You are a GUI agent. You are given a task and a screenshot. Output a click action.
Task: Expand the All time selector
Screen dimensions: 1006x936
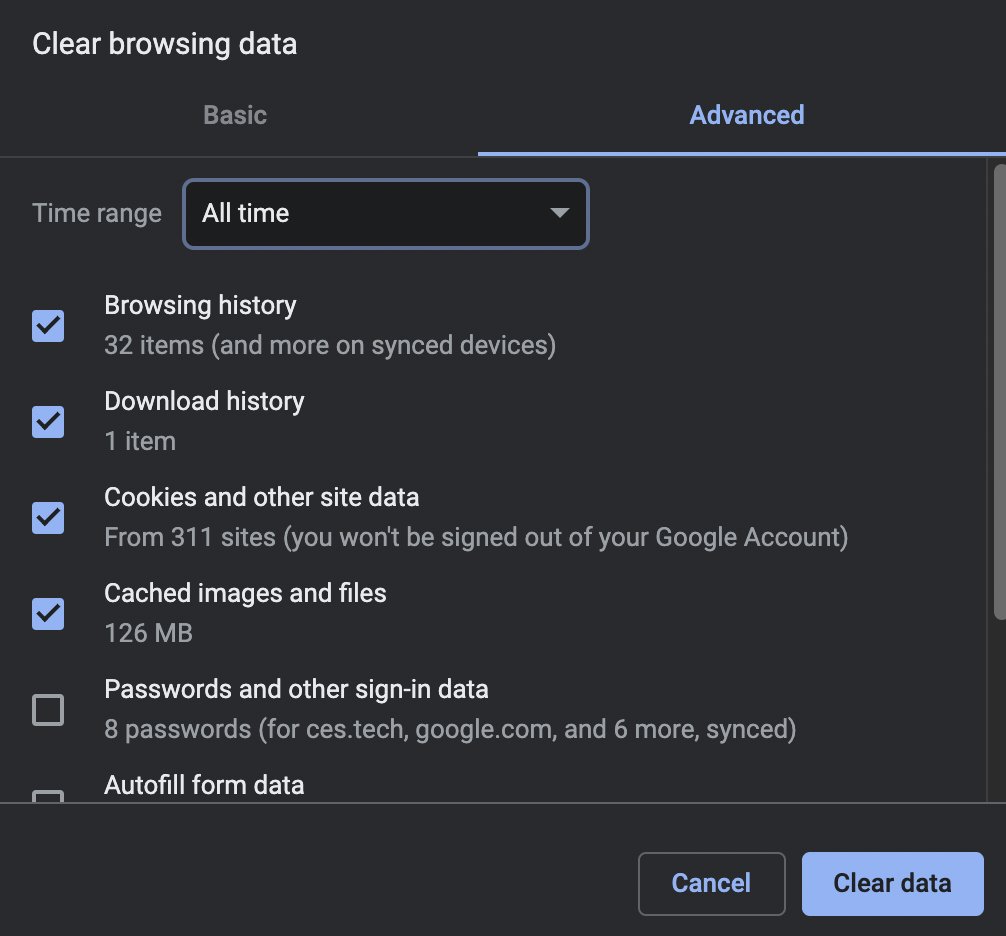[385, 213]
